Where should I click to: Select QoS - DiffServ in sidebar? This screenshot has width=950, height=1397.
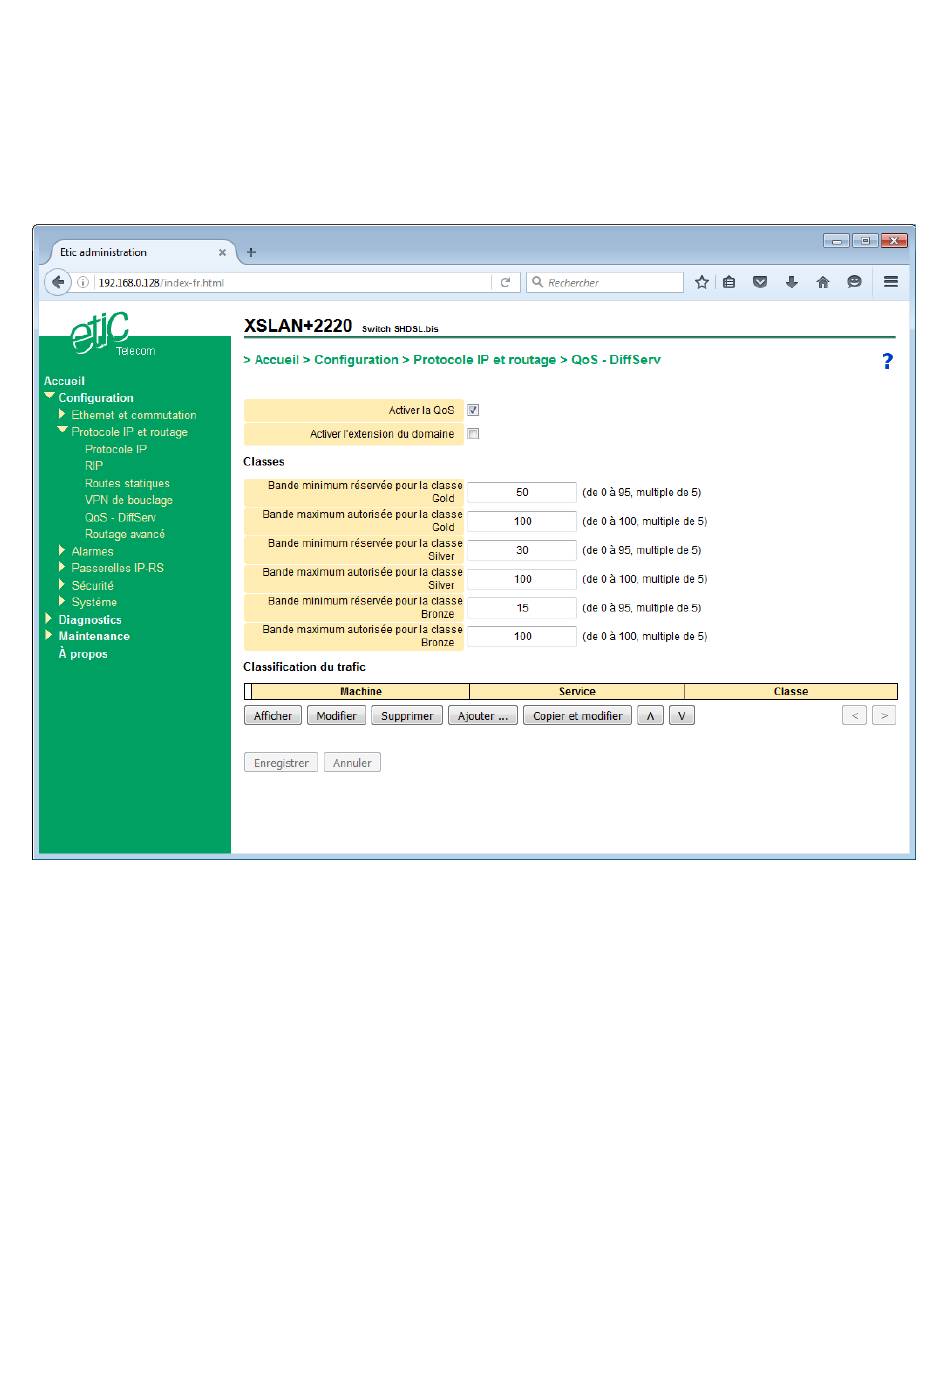coord(120,517)
